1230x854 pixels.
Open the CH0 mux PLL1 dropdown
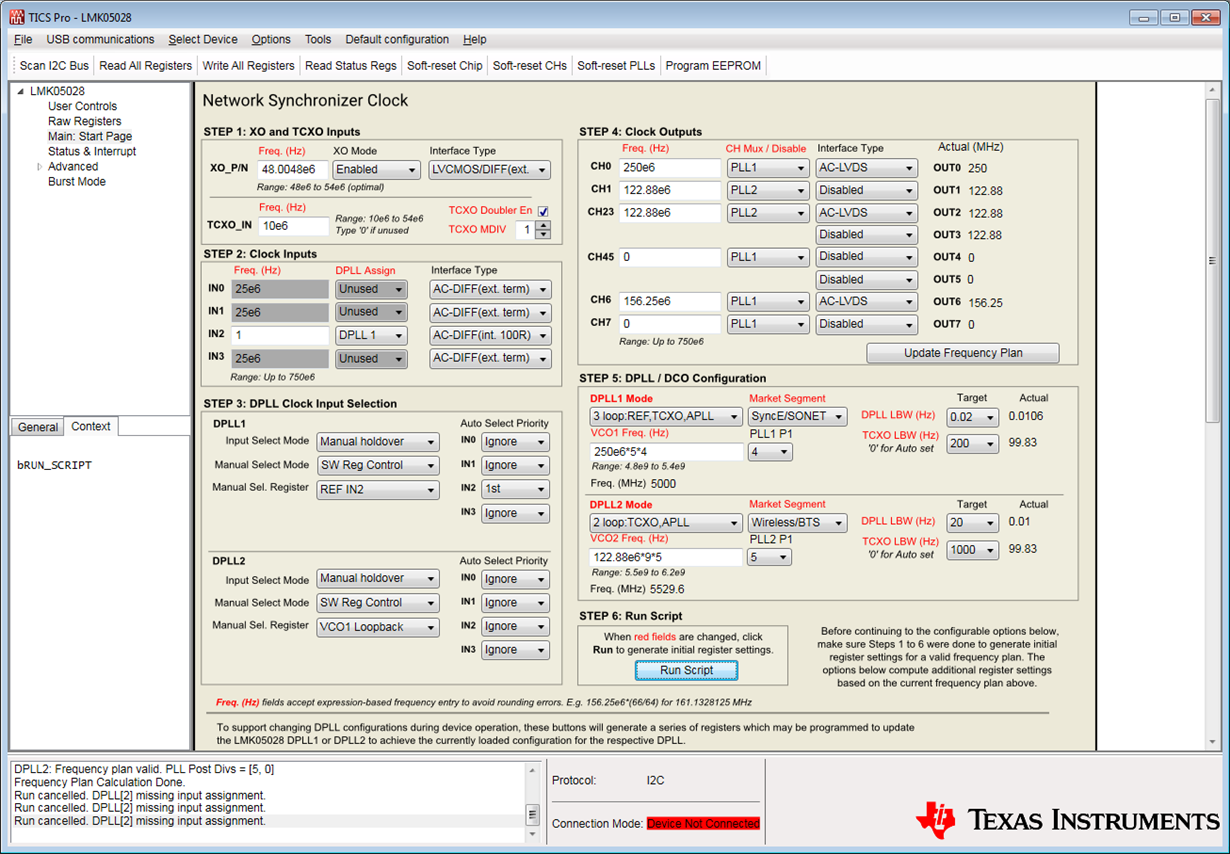767,168
